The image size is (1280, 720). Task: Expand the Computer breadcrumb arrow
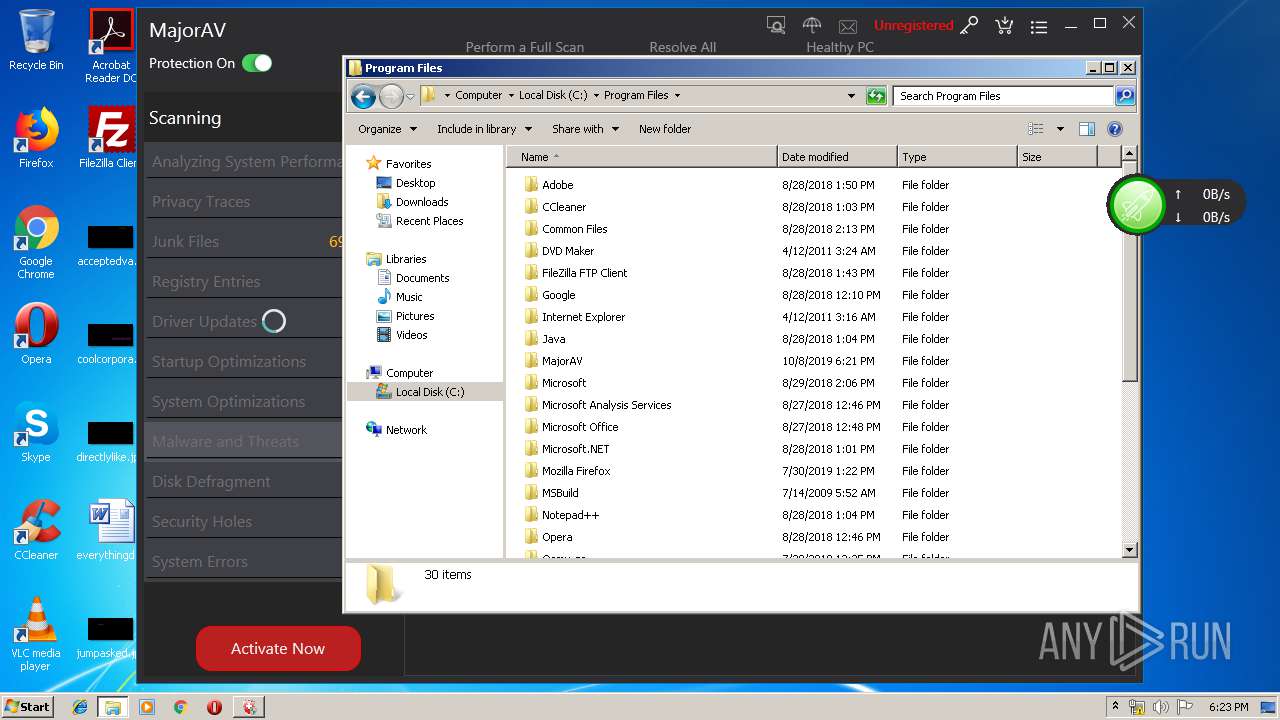[510, 96]
